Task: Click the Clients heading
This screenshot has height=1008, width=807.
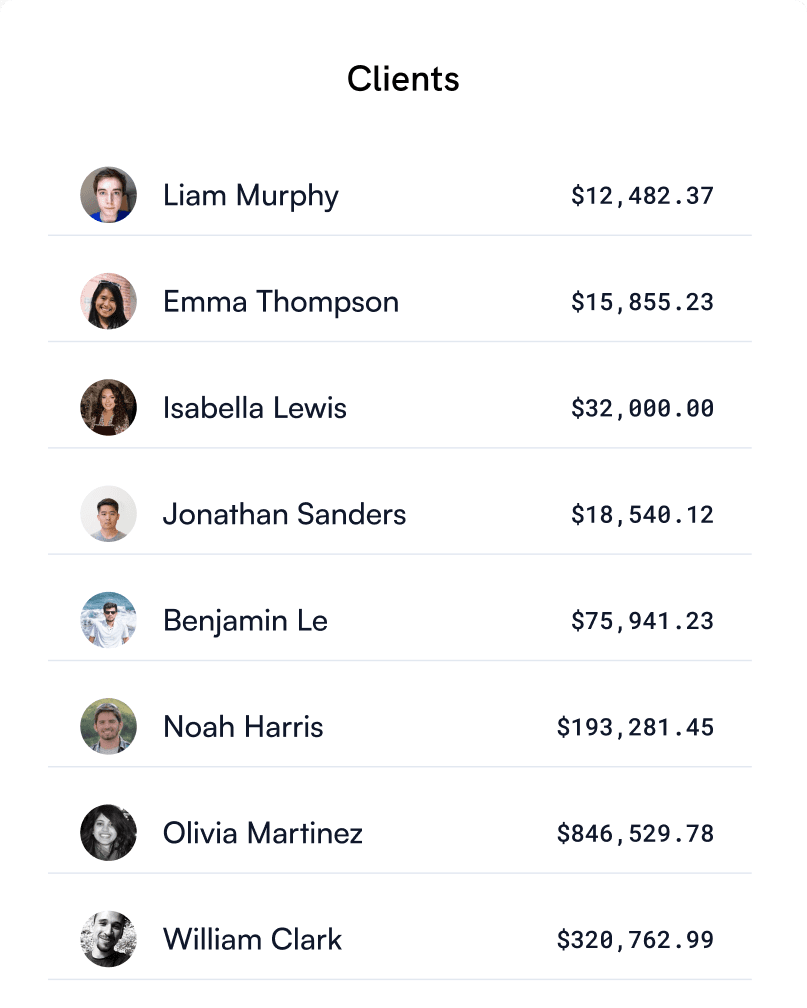Action: click(x=403, y=78)
